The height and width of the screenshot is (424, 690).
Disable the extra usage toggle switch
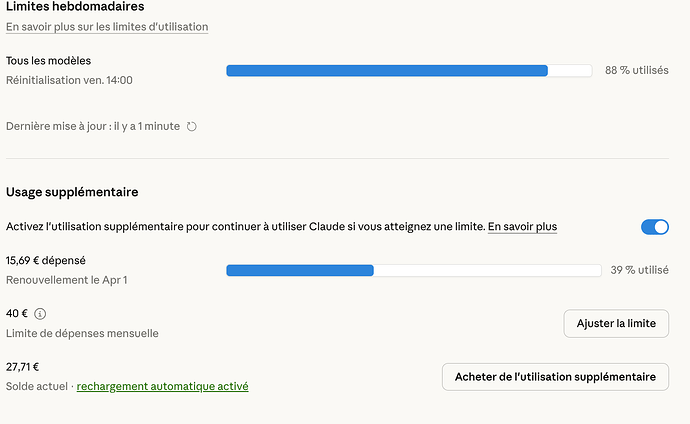(655, 227)
